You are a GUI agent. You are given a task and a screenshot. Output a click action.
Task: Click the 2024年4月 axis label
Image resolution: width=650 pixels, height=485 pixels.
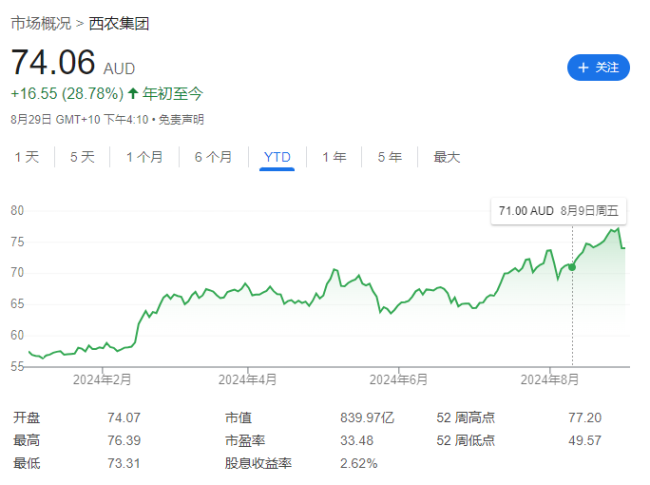point(247,380)
